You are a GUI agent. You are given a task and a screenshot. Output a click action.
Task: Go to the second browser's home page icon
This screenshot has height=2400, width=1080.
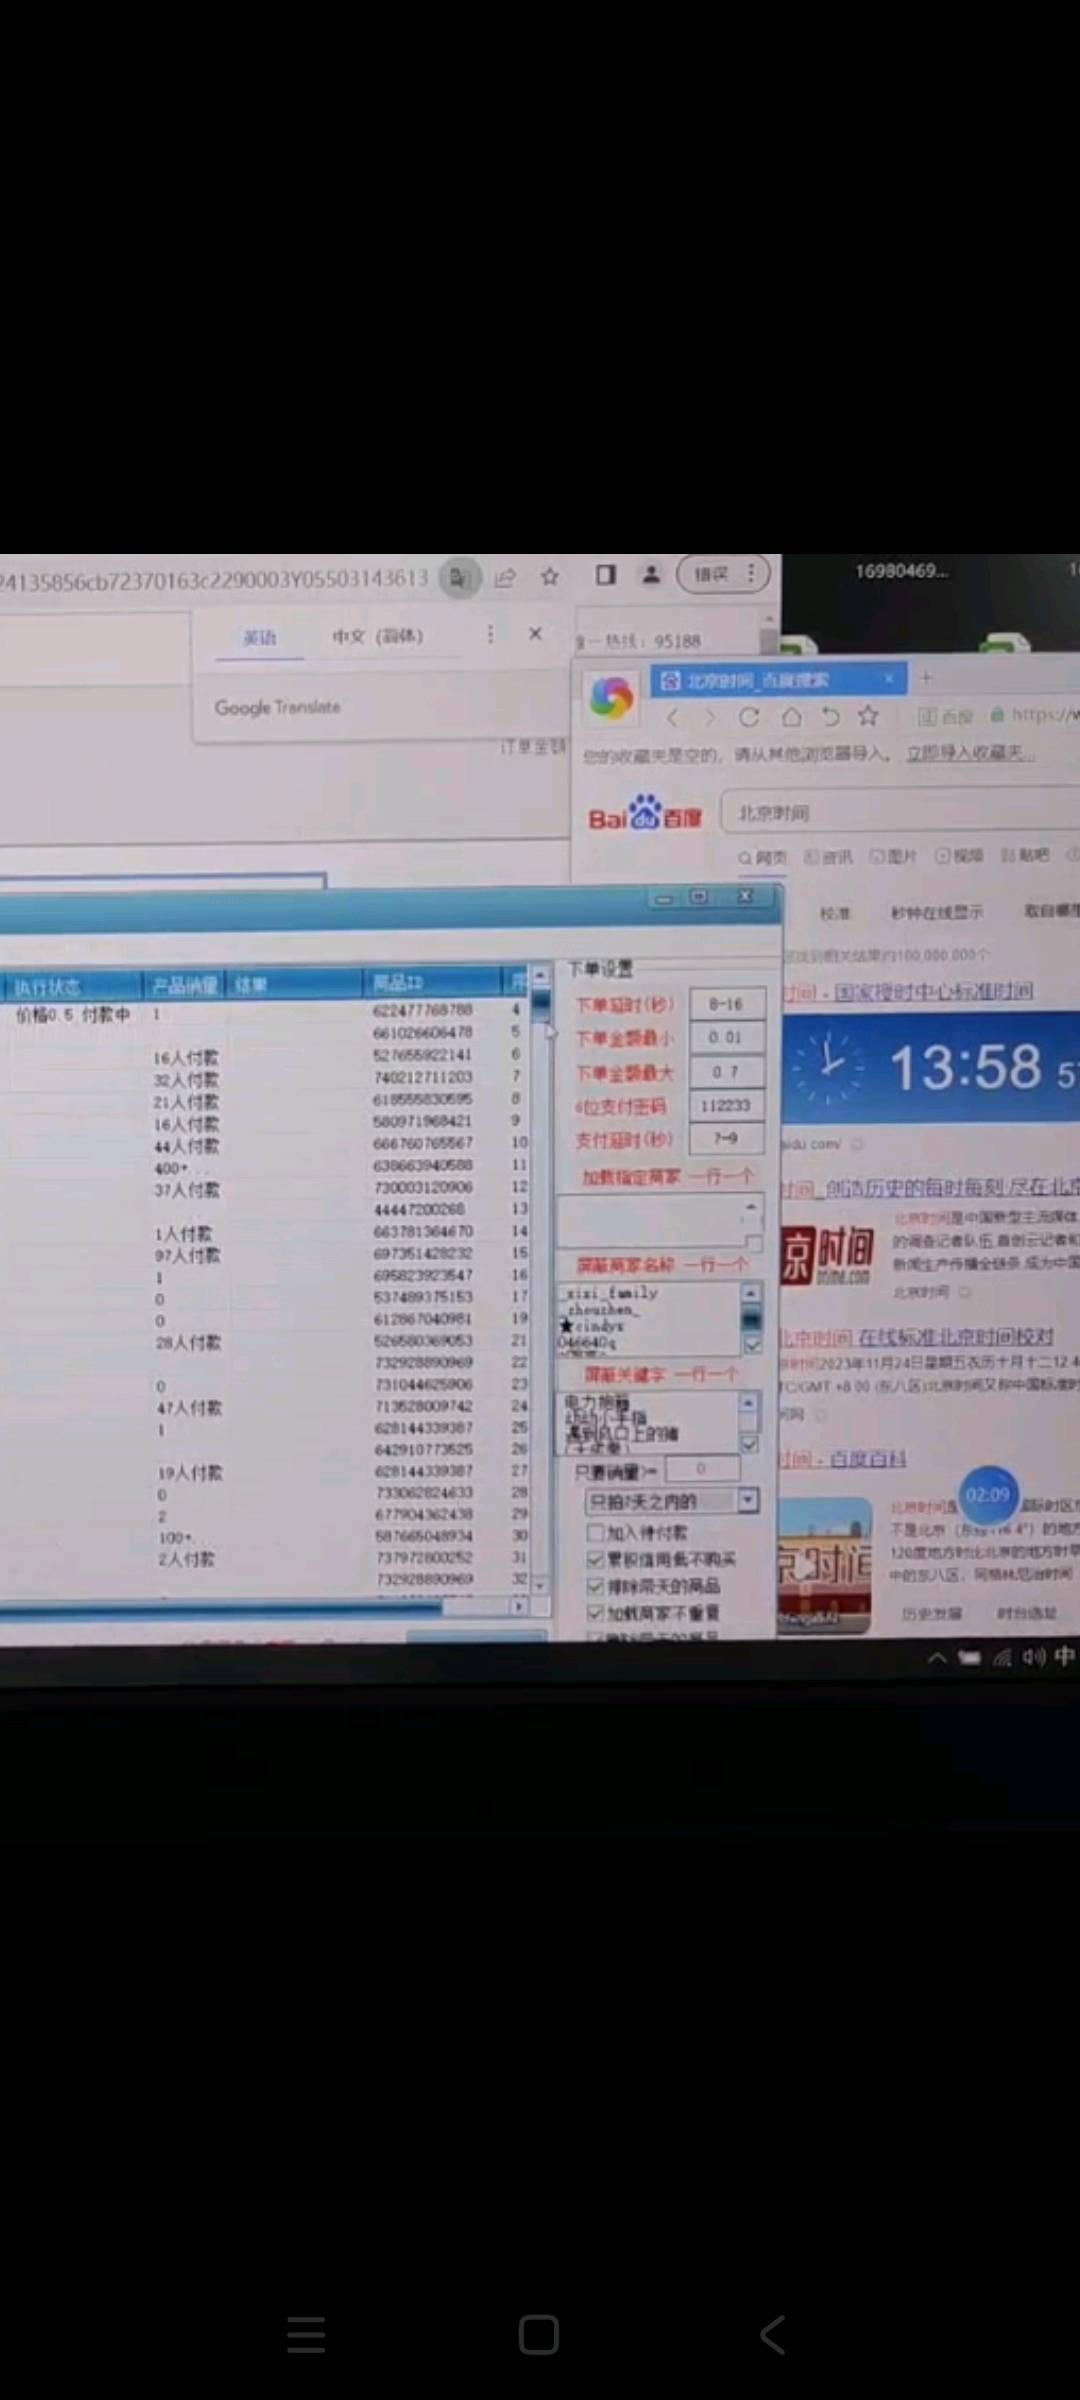tap(791, 717)
